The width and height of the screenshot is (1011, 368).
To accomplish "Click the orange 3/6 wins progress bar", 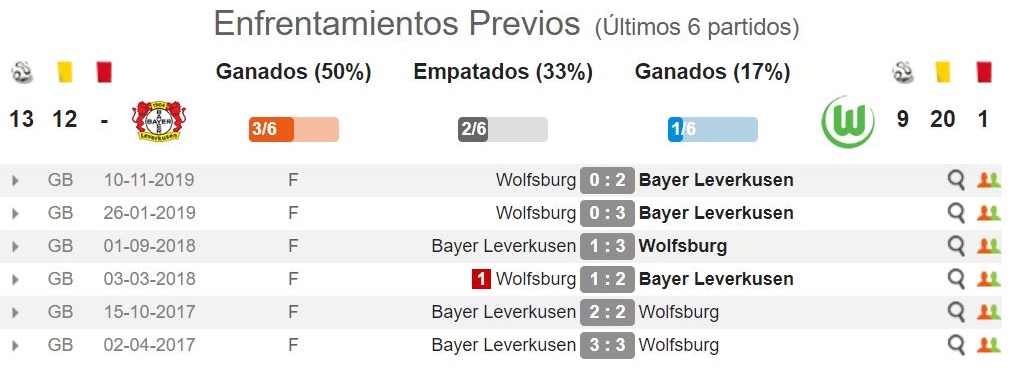I will pyautogui.click(x=293, y=130).
